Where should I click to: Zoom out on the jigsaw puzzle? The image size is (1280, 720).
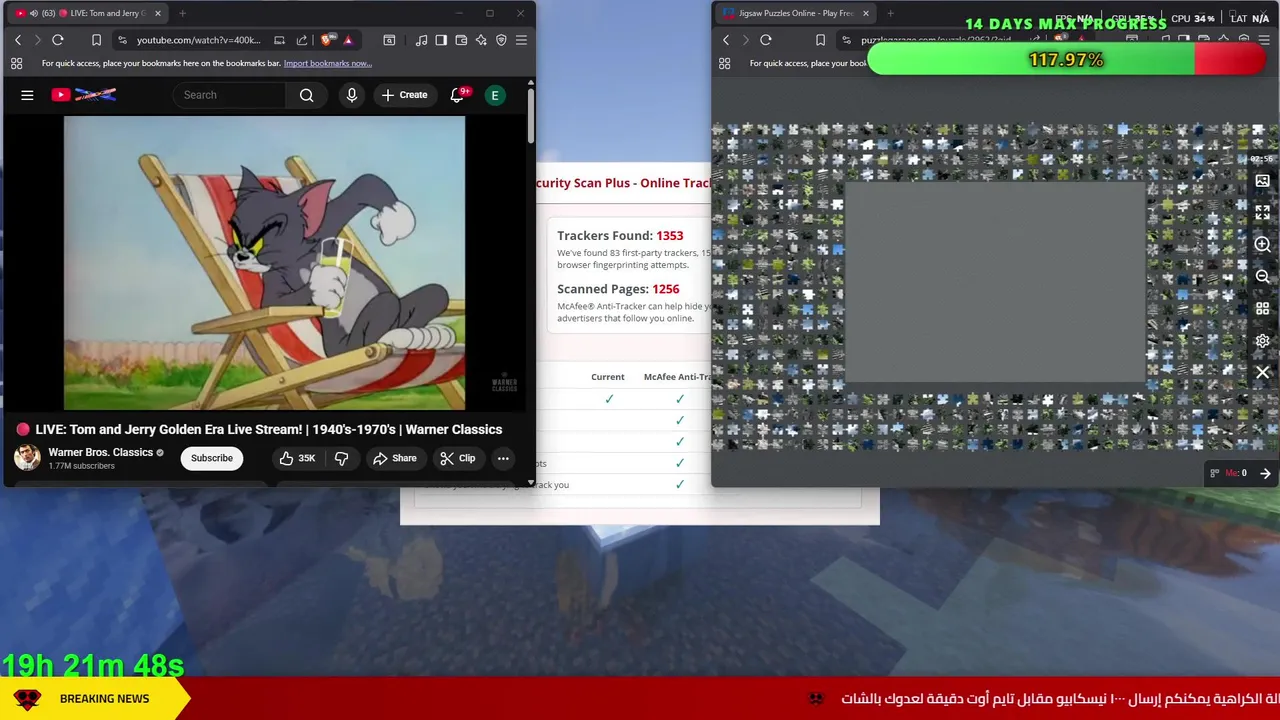coord(1262,276)
